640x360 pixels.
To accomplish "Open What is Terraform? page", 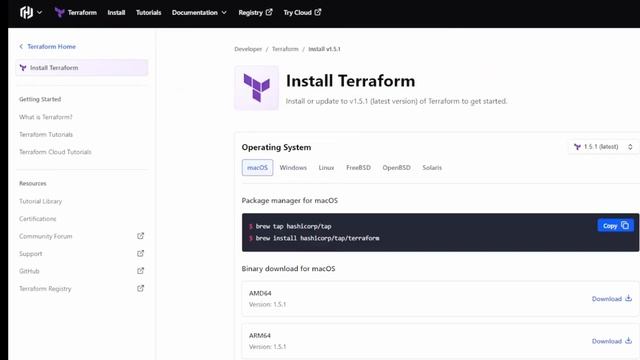I will (46, 117).
